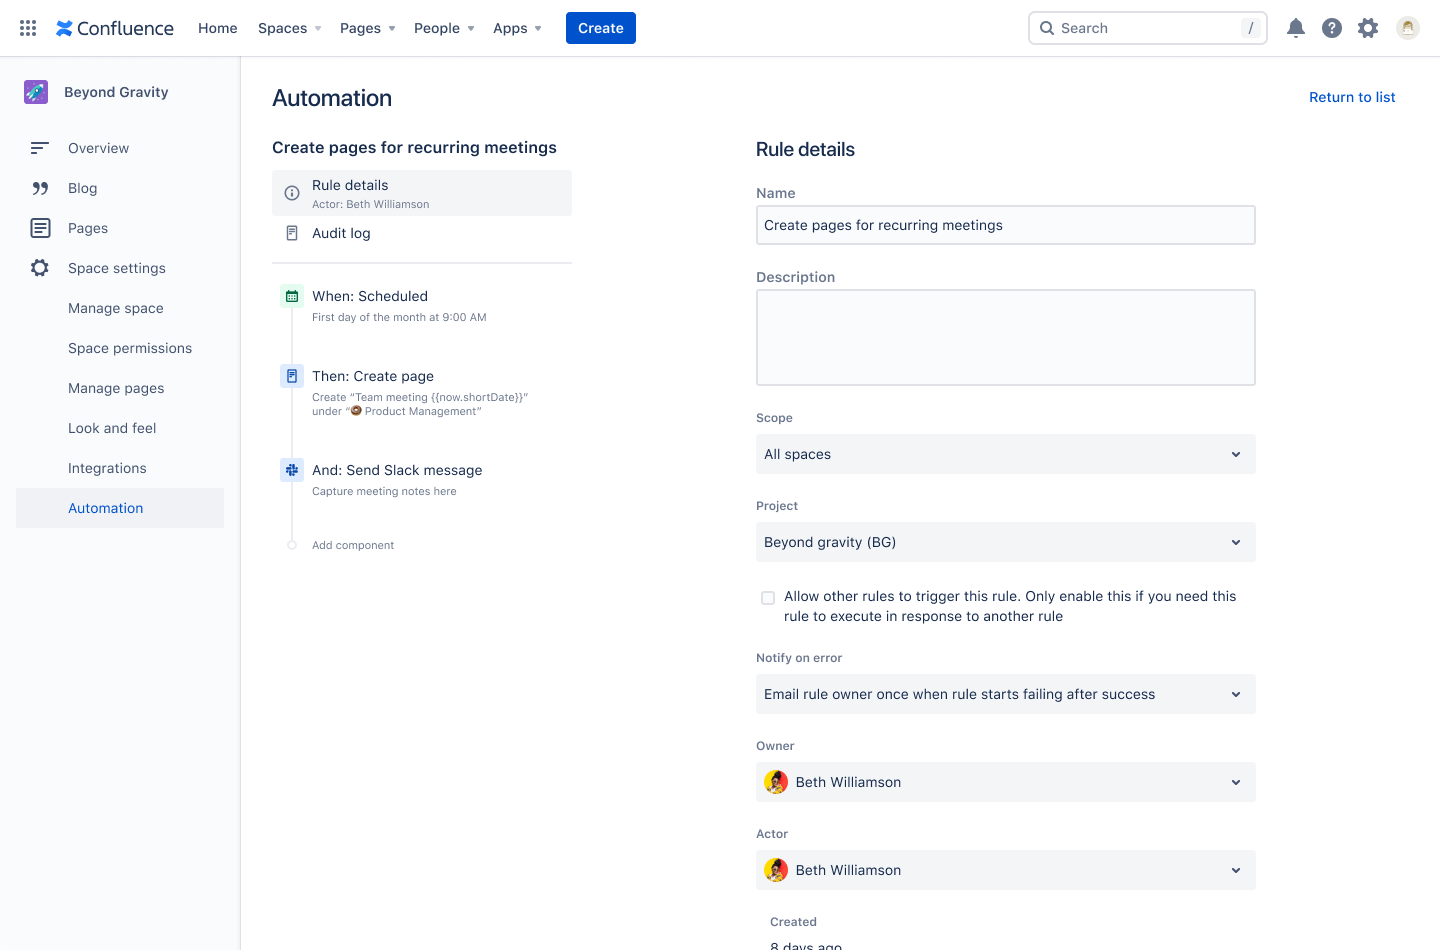This screenshot has height=950, width=1440.
Task: Click the help question mark icon
Action: coord(1332,28)
